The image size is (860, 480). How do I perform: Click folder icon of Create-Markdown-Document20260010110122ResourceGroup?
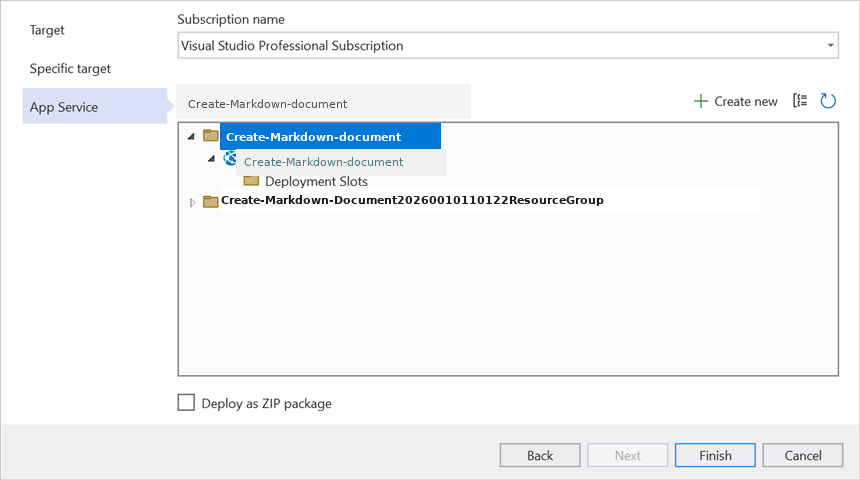[x=211, y=201]
